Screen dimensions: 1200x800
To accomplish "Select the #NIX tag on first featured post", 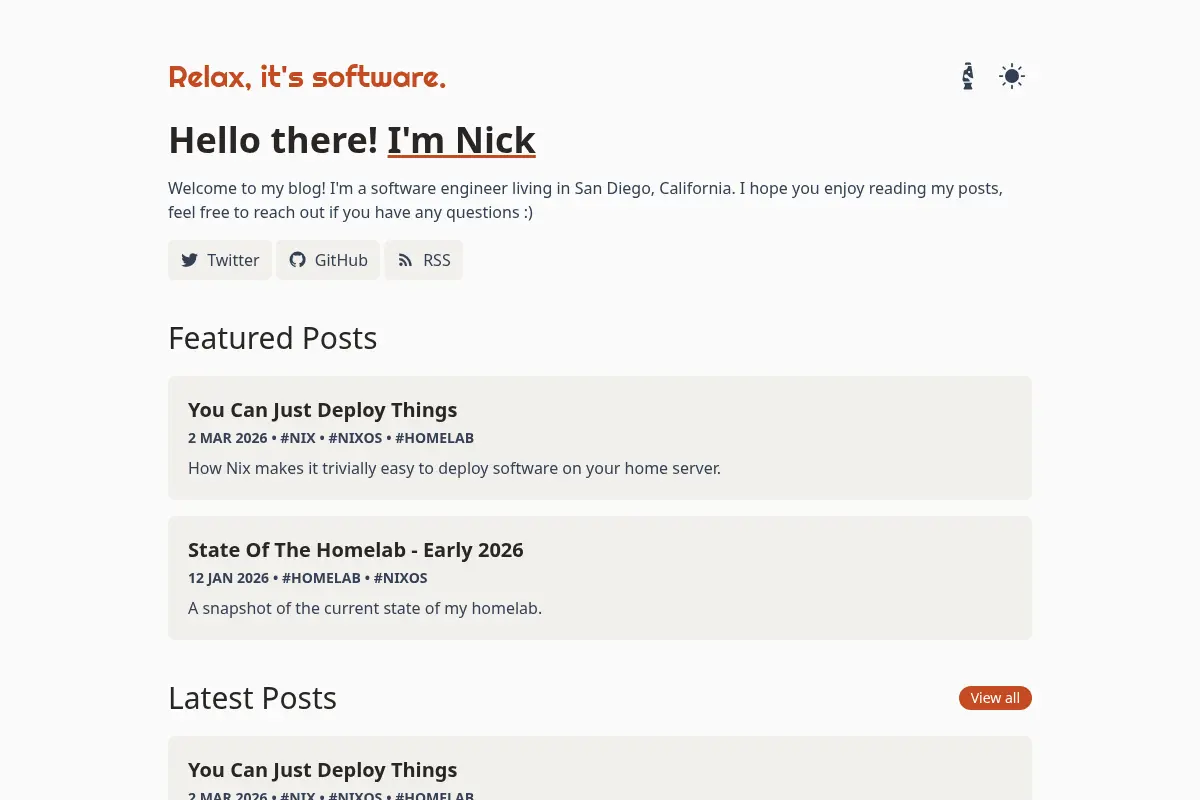I will 298,438.
